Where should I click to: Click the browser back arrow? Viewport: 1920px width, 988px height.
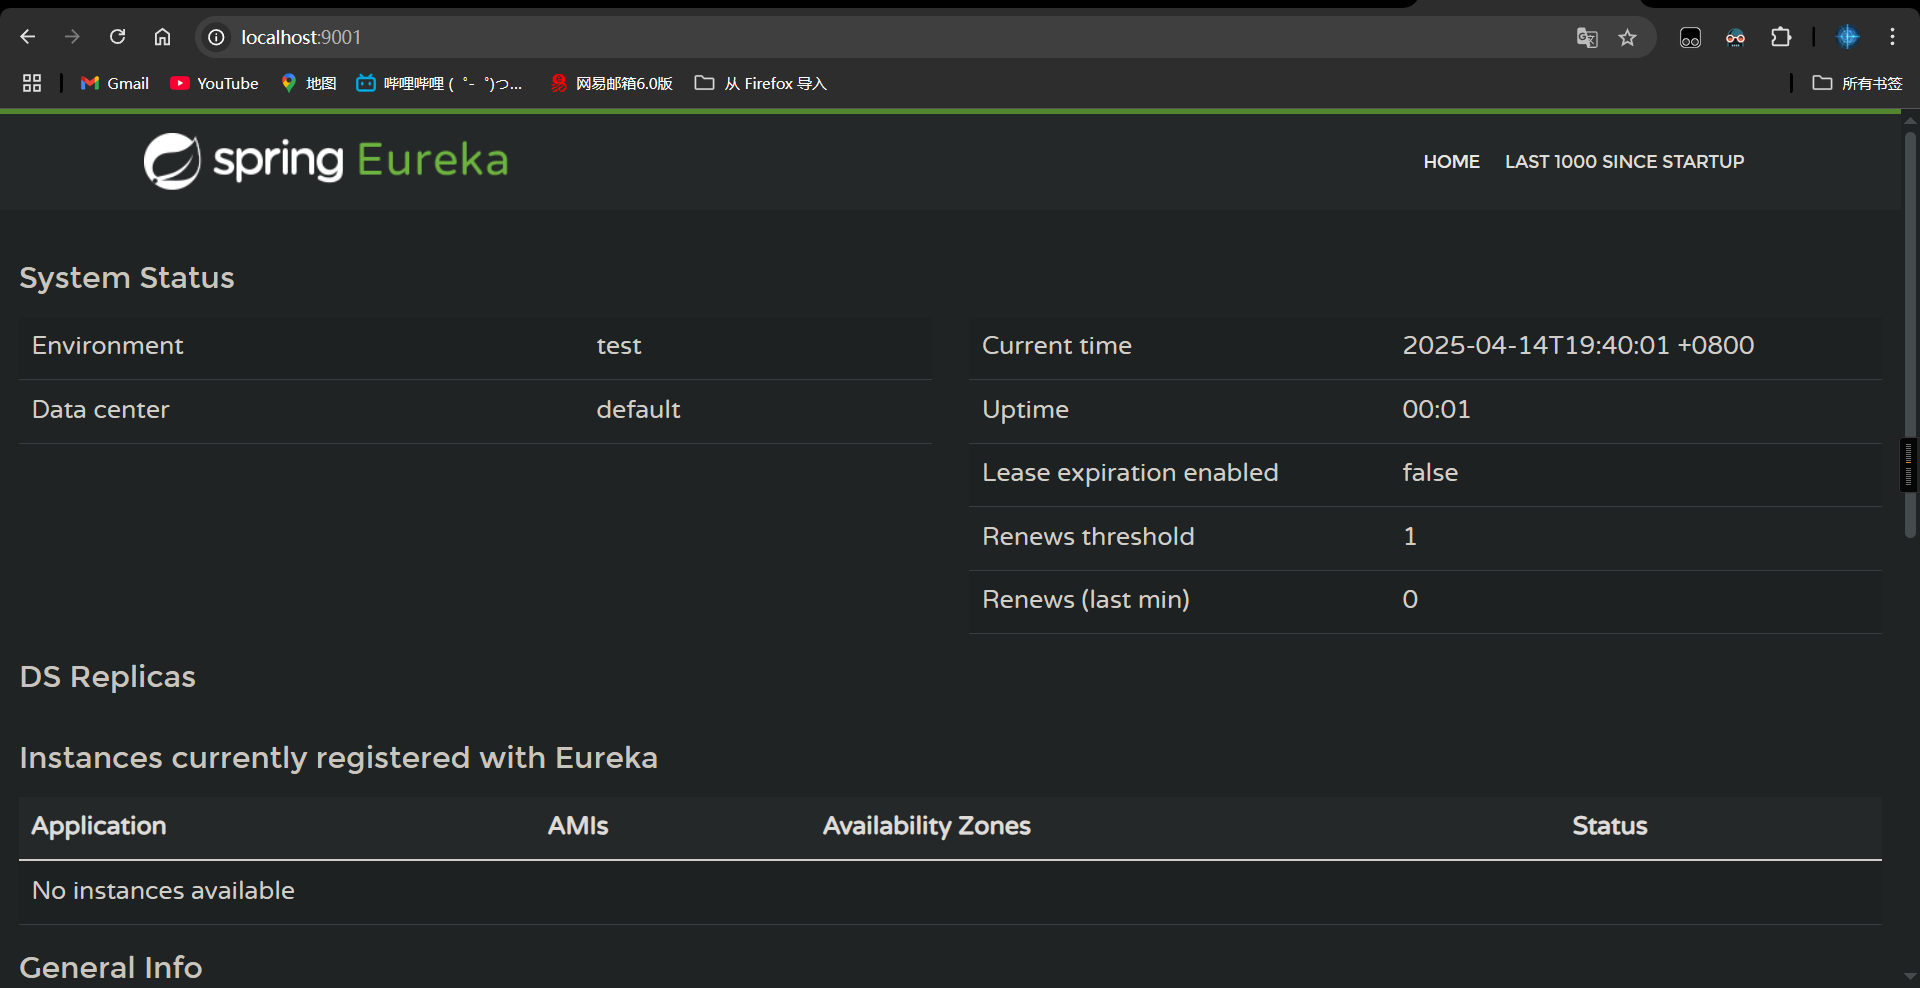click(28, 37)
